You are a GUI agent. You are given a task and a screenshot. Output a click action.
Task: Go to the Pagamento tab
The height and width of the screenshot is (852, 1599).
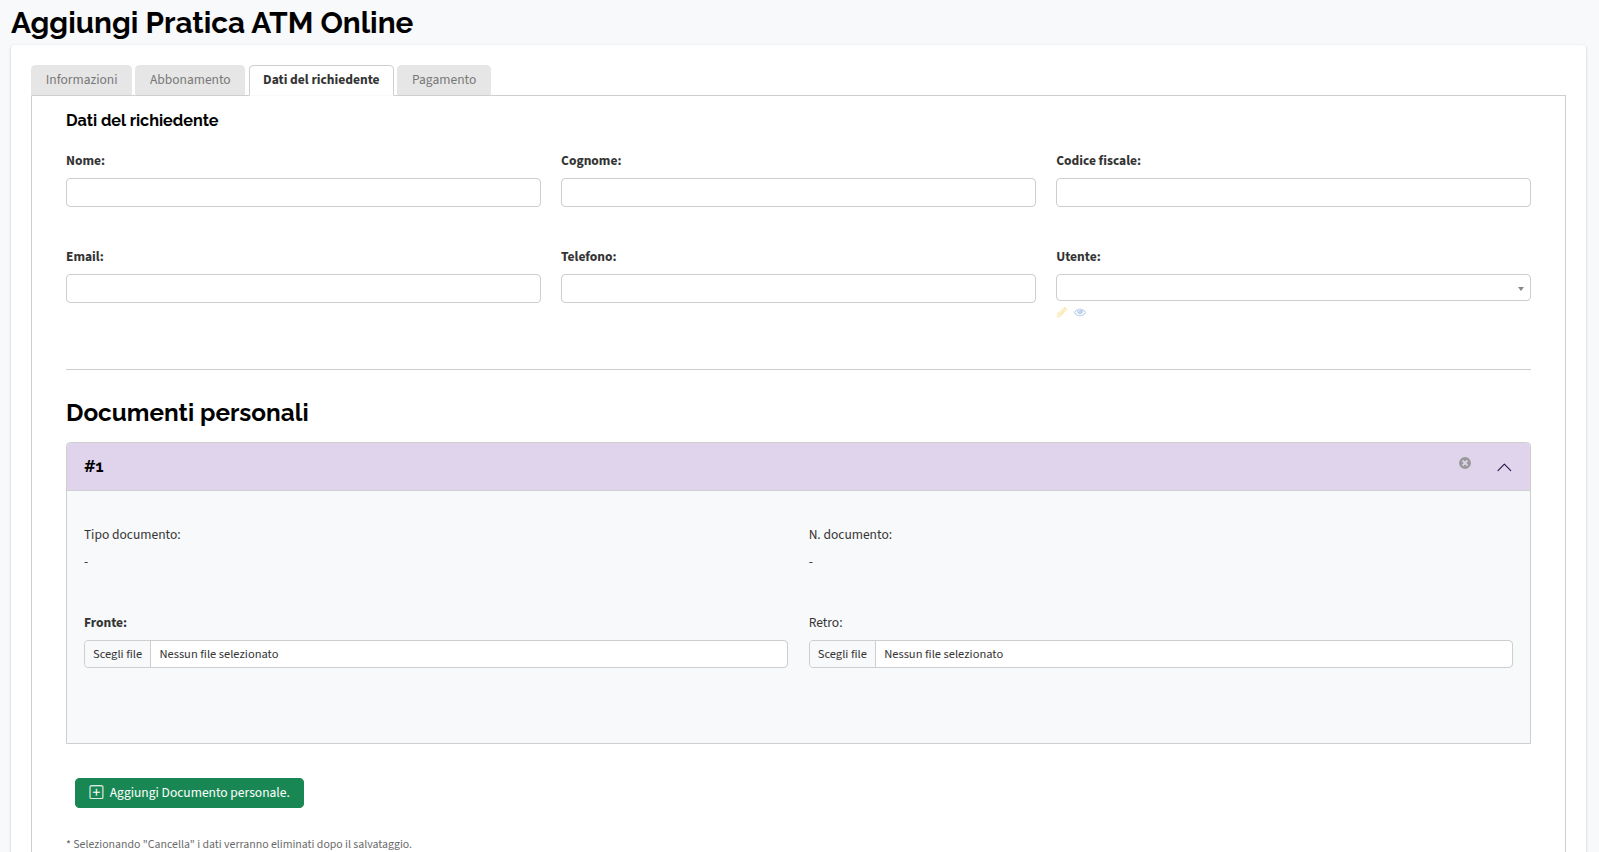tap(444, 80)
